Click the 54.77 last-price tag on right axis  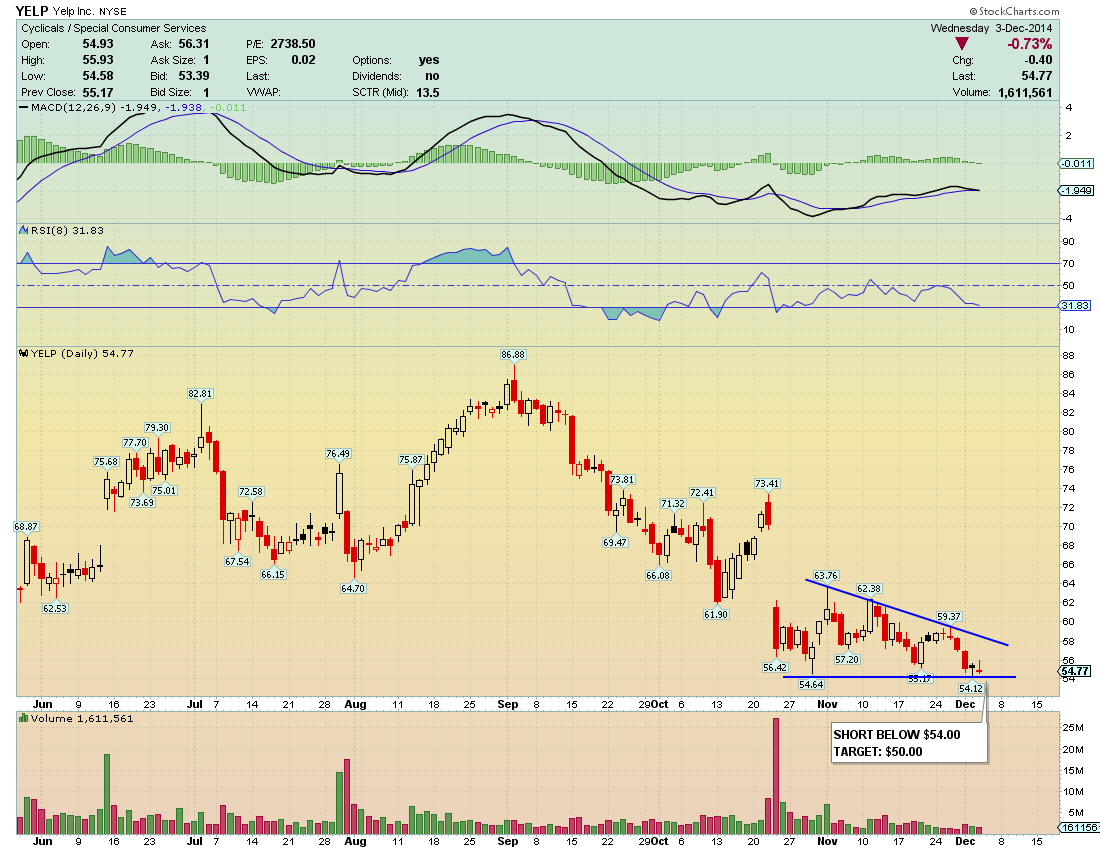(1074, 670)
